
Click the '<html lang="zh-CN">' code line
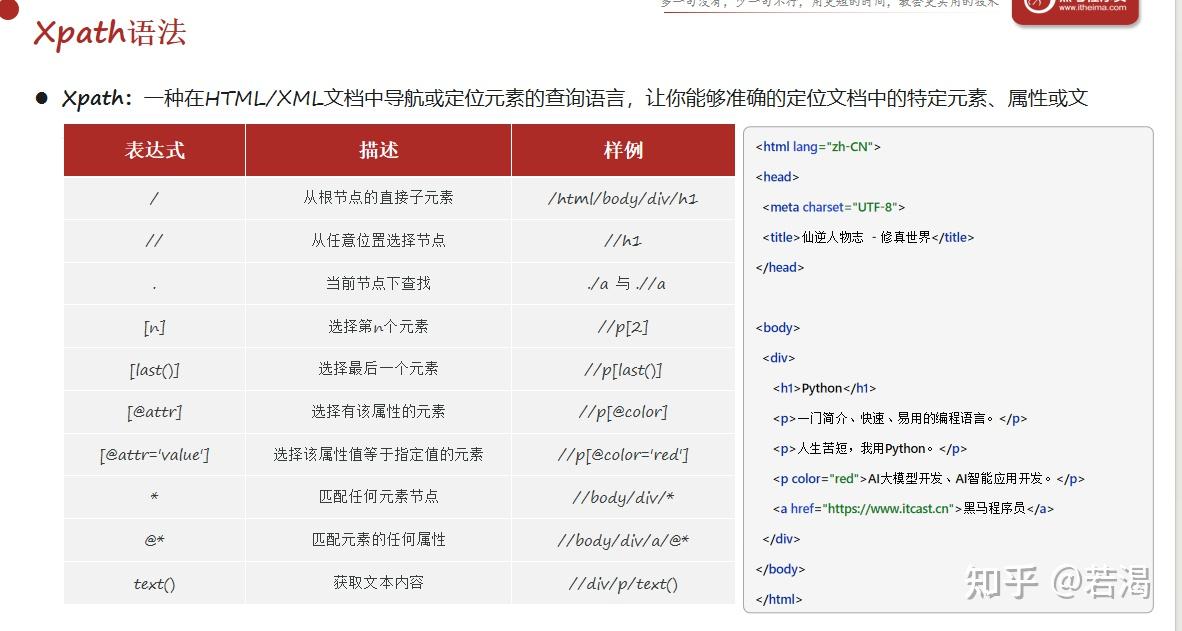818,147
